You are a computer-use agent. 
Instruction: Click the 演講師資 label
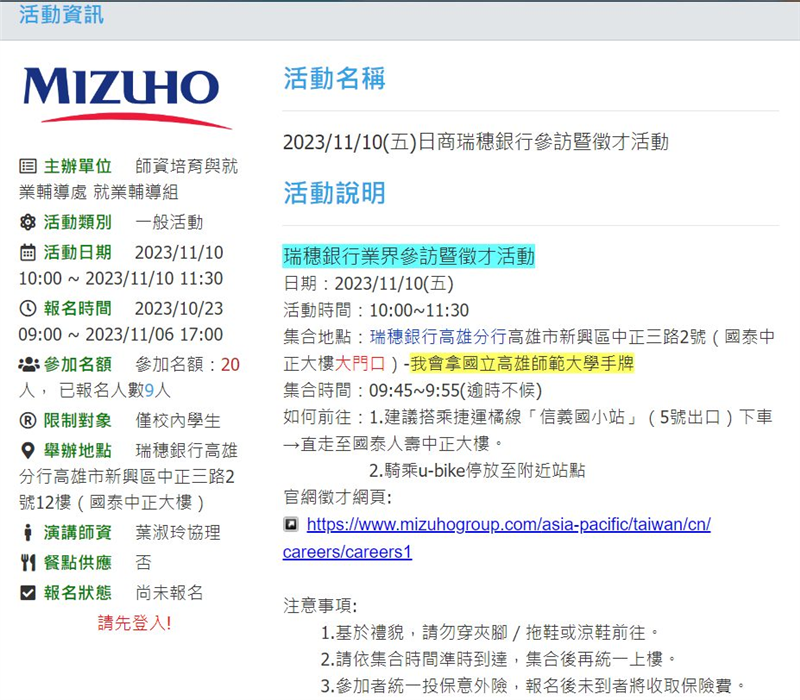(78, 532)
